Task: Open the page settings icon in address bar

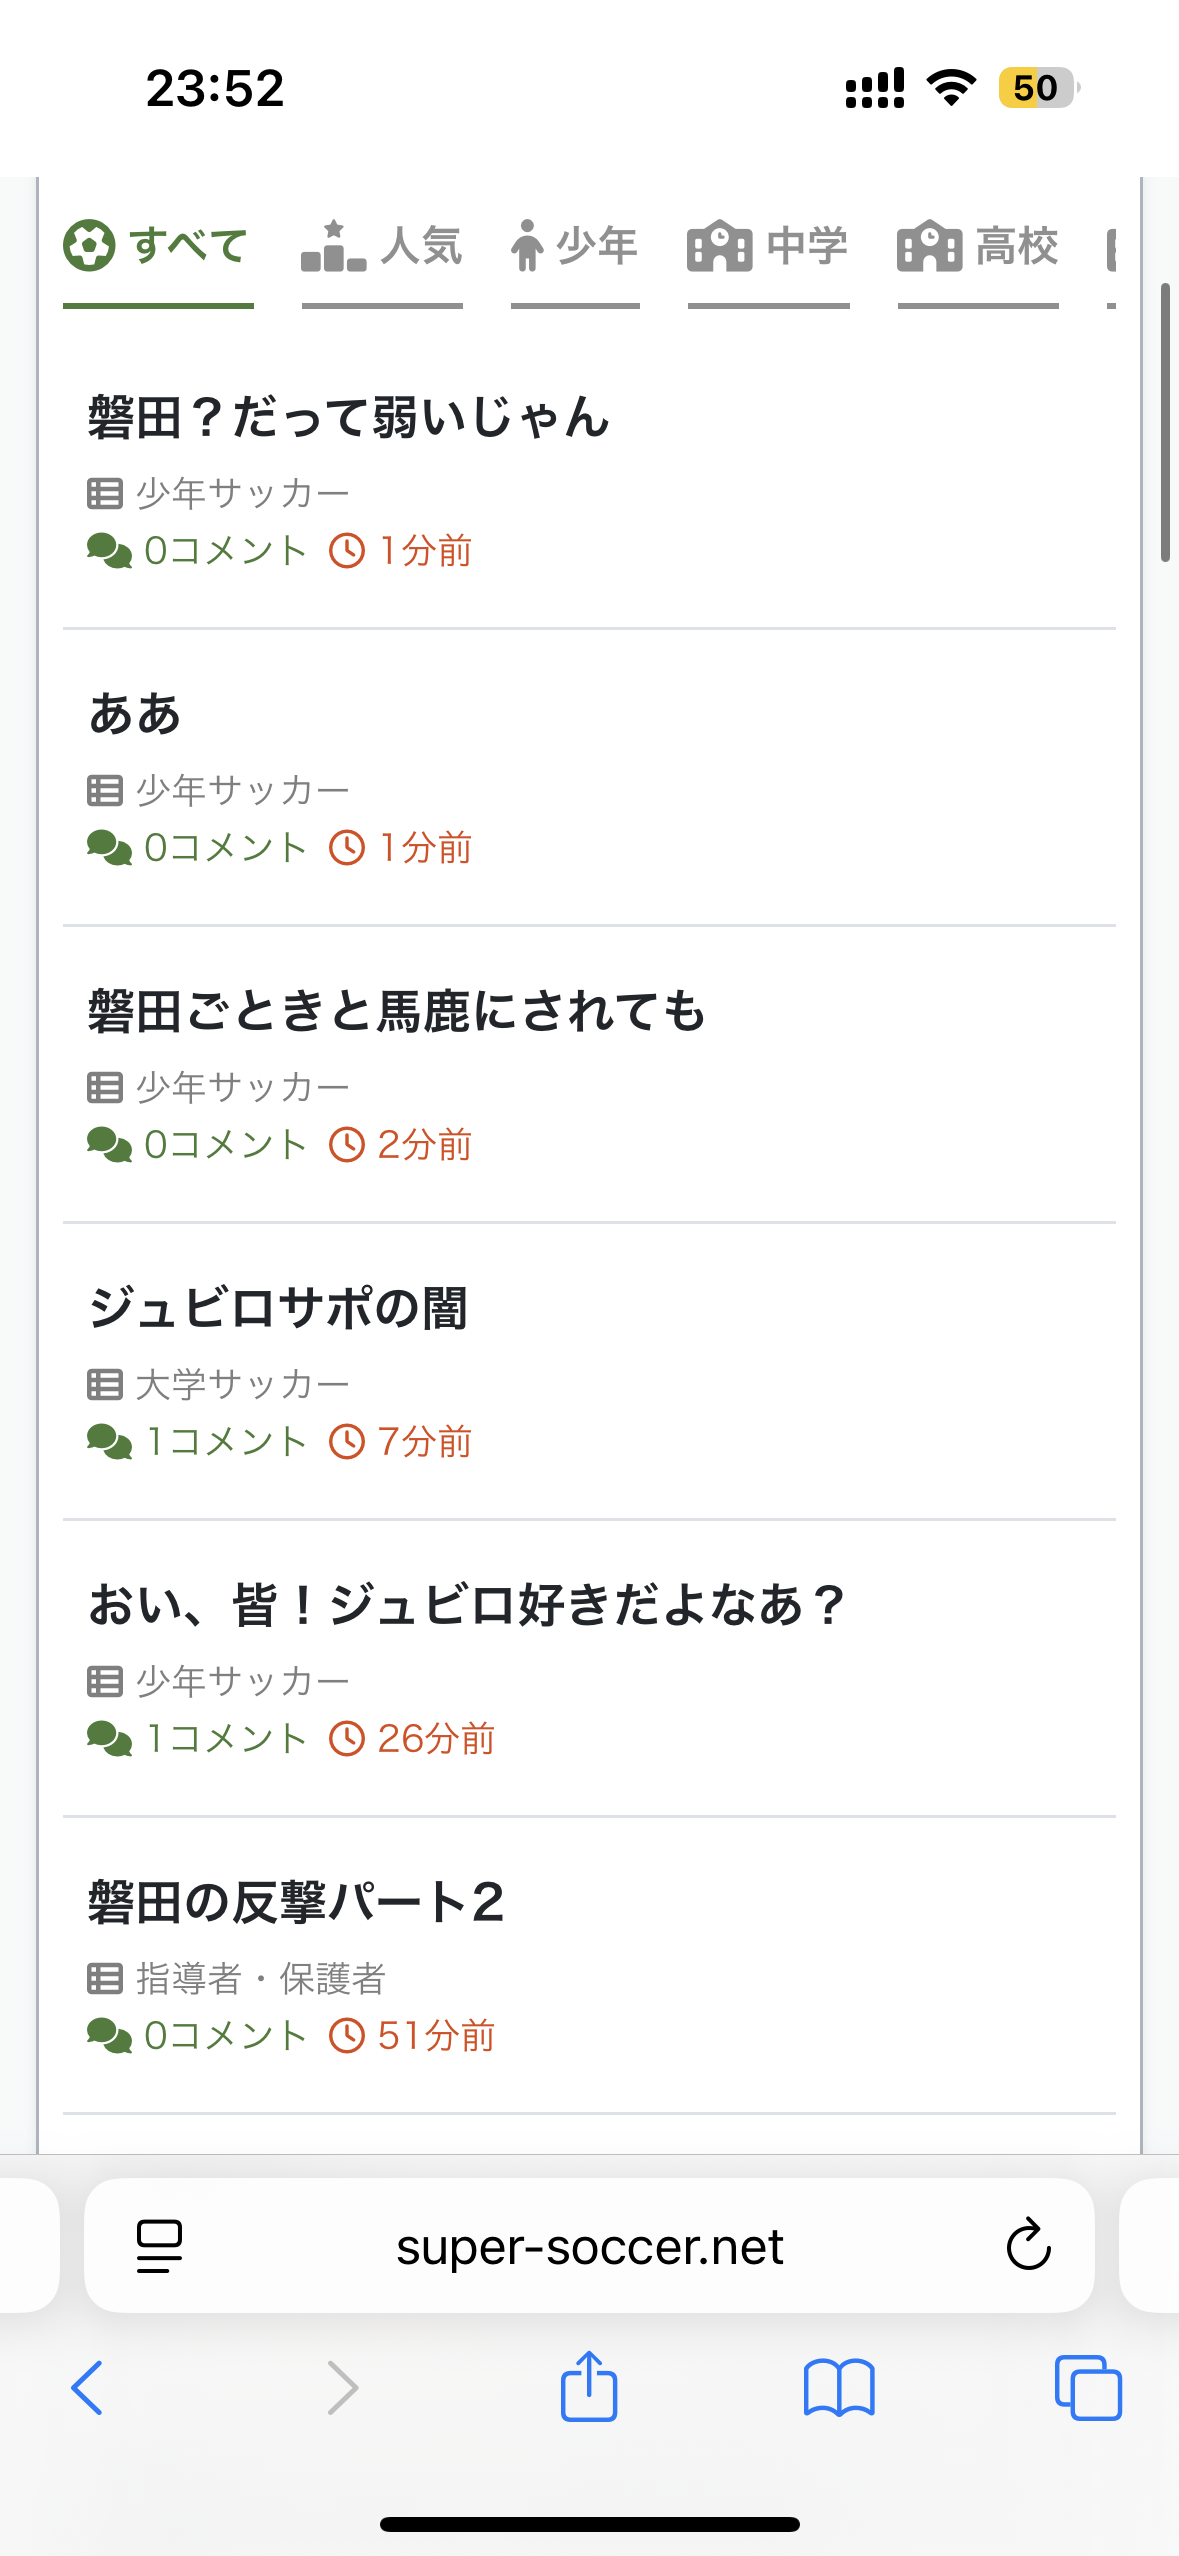Action: click(159, 2246)
